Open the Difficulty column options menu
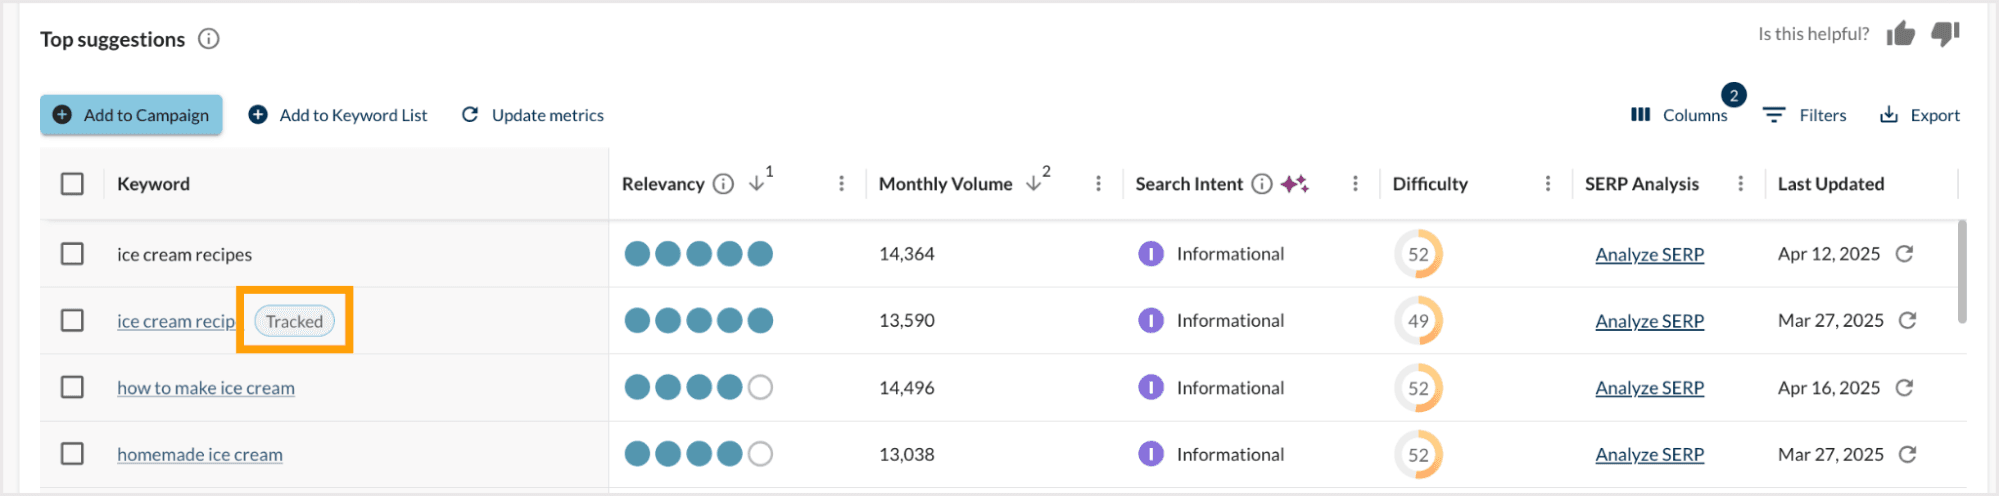 click(x=1547, y=184)
